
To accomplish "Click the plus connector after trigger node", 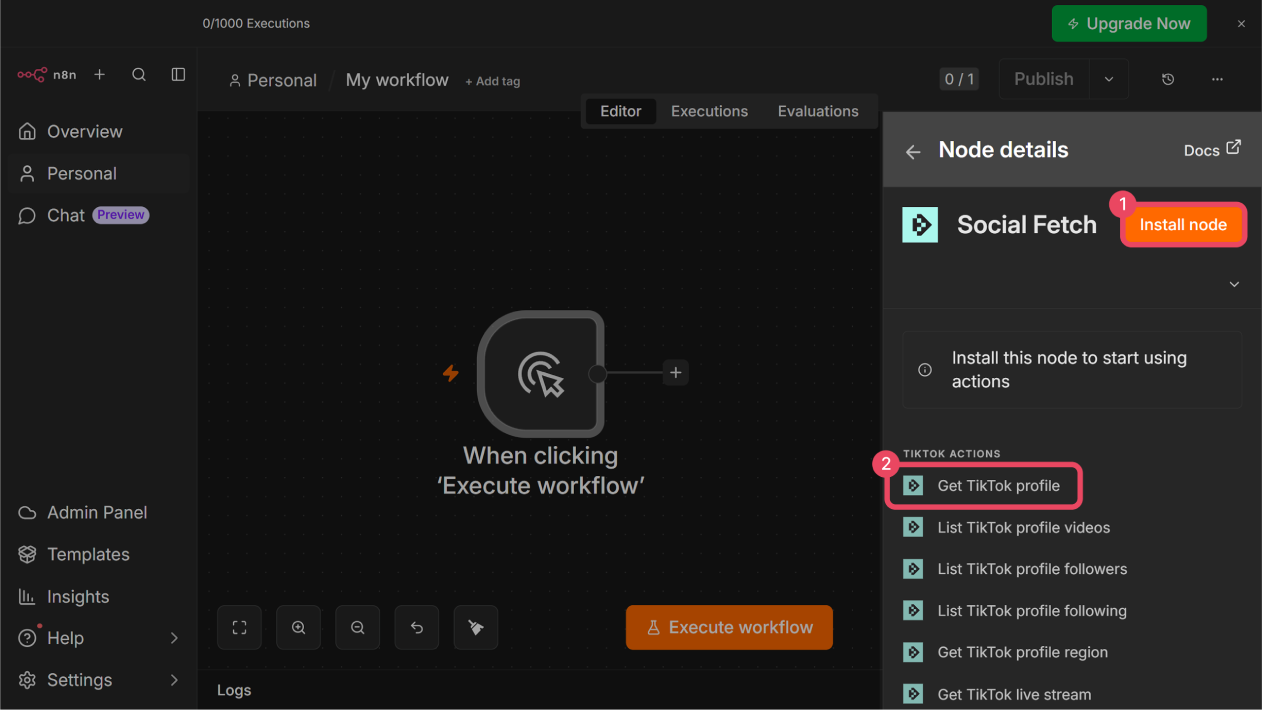I will point(676,373).
